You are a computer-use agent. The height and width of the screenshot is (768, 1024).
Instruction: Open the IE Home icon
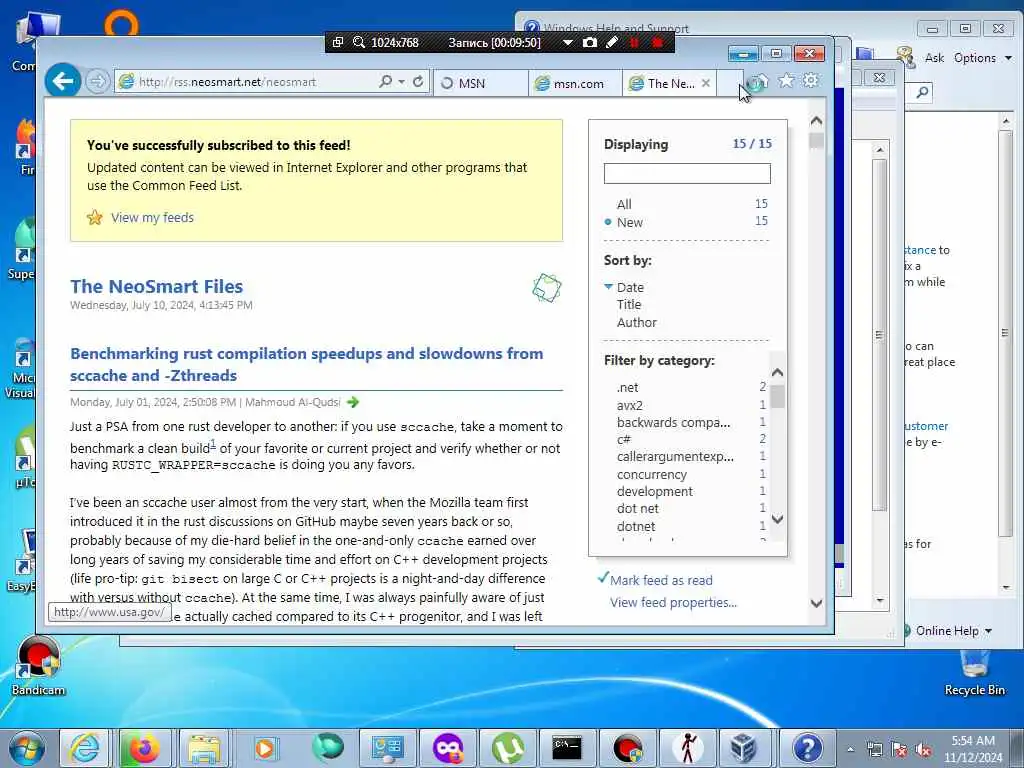pos(759,81)
